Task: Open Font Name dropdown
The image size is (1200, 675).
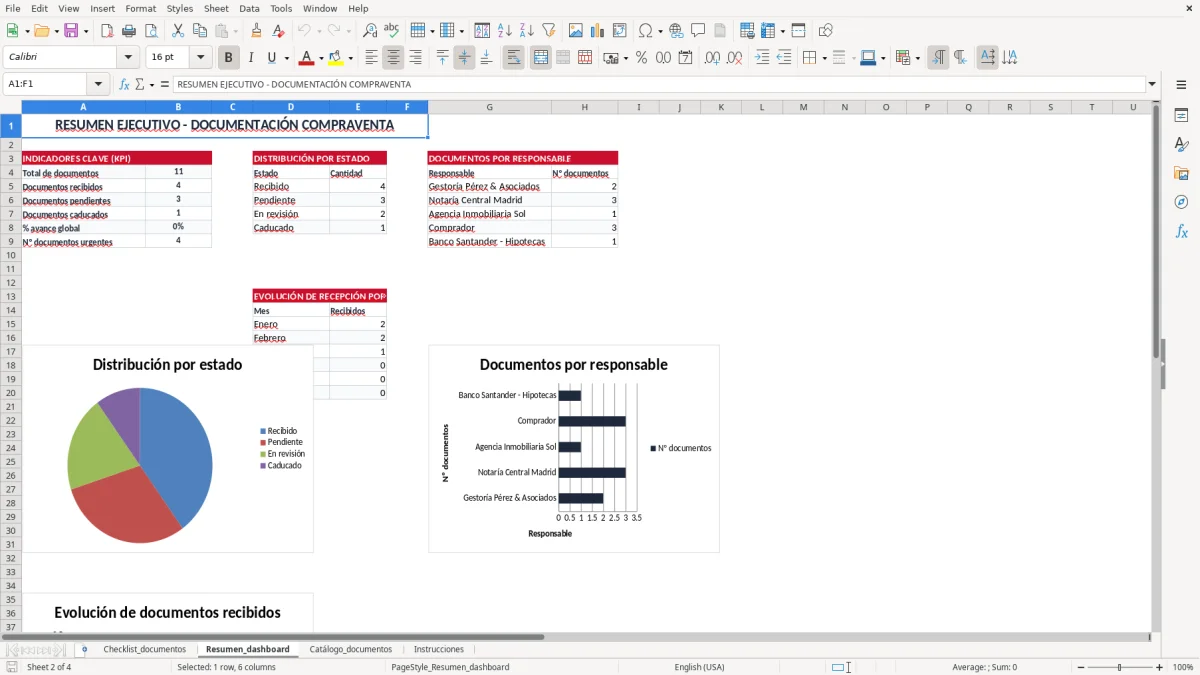Action: (128, 58)
